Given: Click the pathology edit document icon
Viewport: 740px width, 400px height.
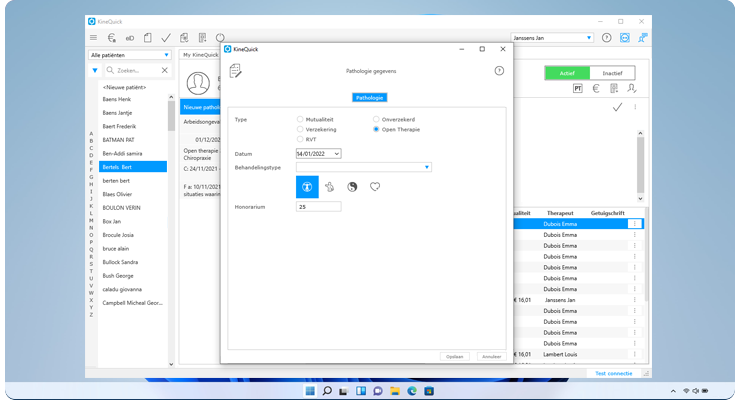Looking at the screenshot, I should (x=235, y=71).
